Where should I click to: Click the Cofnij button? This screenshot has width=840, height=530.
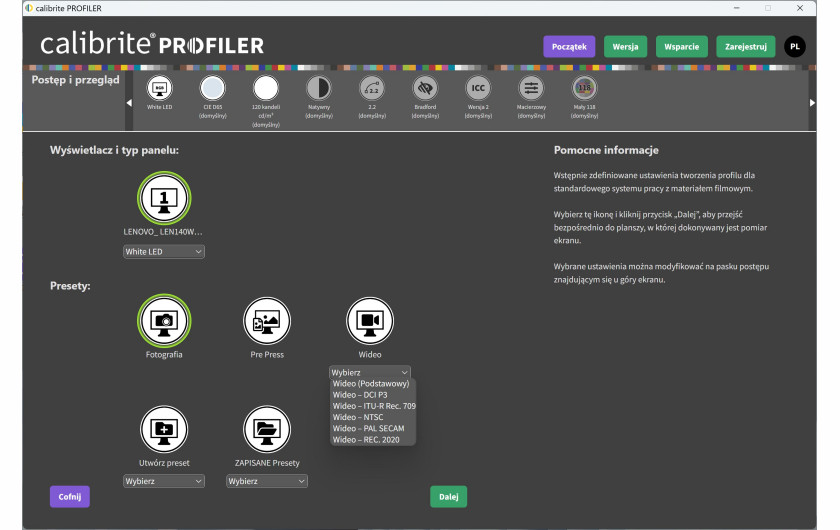click(x=70, y=497)
